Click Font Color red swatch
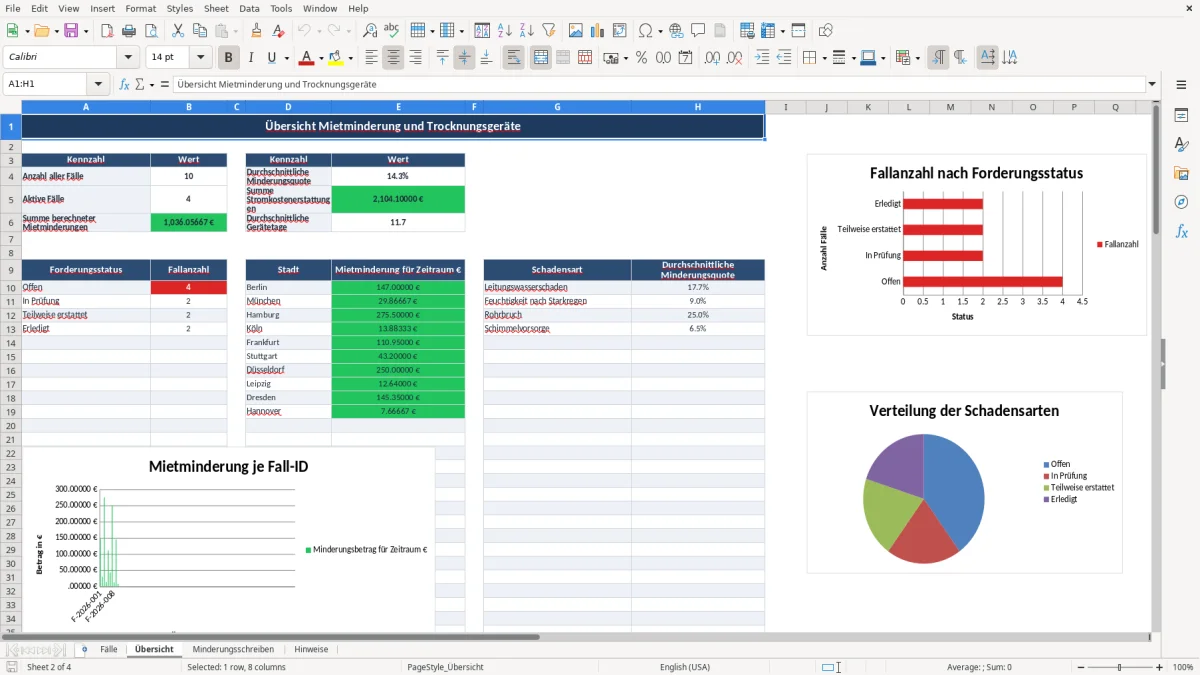The height and width of the screenshot is (675, 1200). click(307, 58)
